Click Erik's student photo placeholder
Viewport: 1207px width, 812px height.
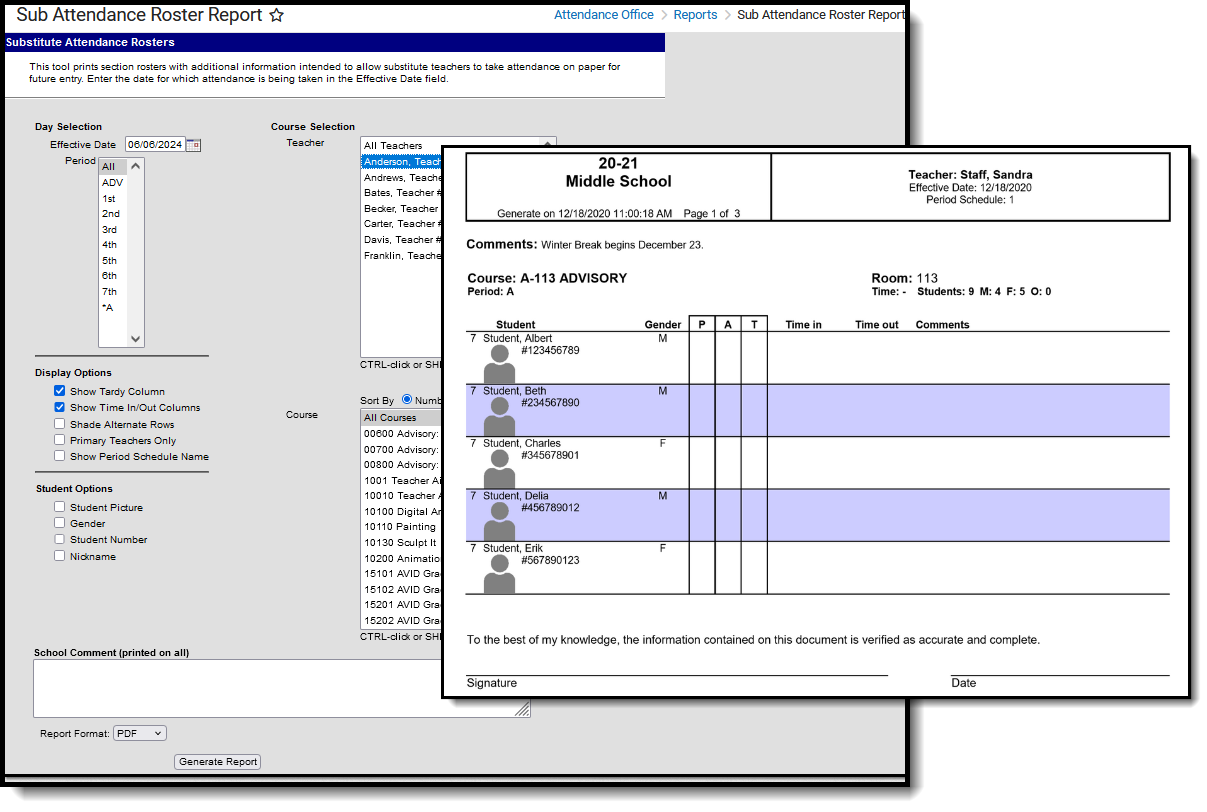tap(499, 574)
